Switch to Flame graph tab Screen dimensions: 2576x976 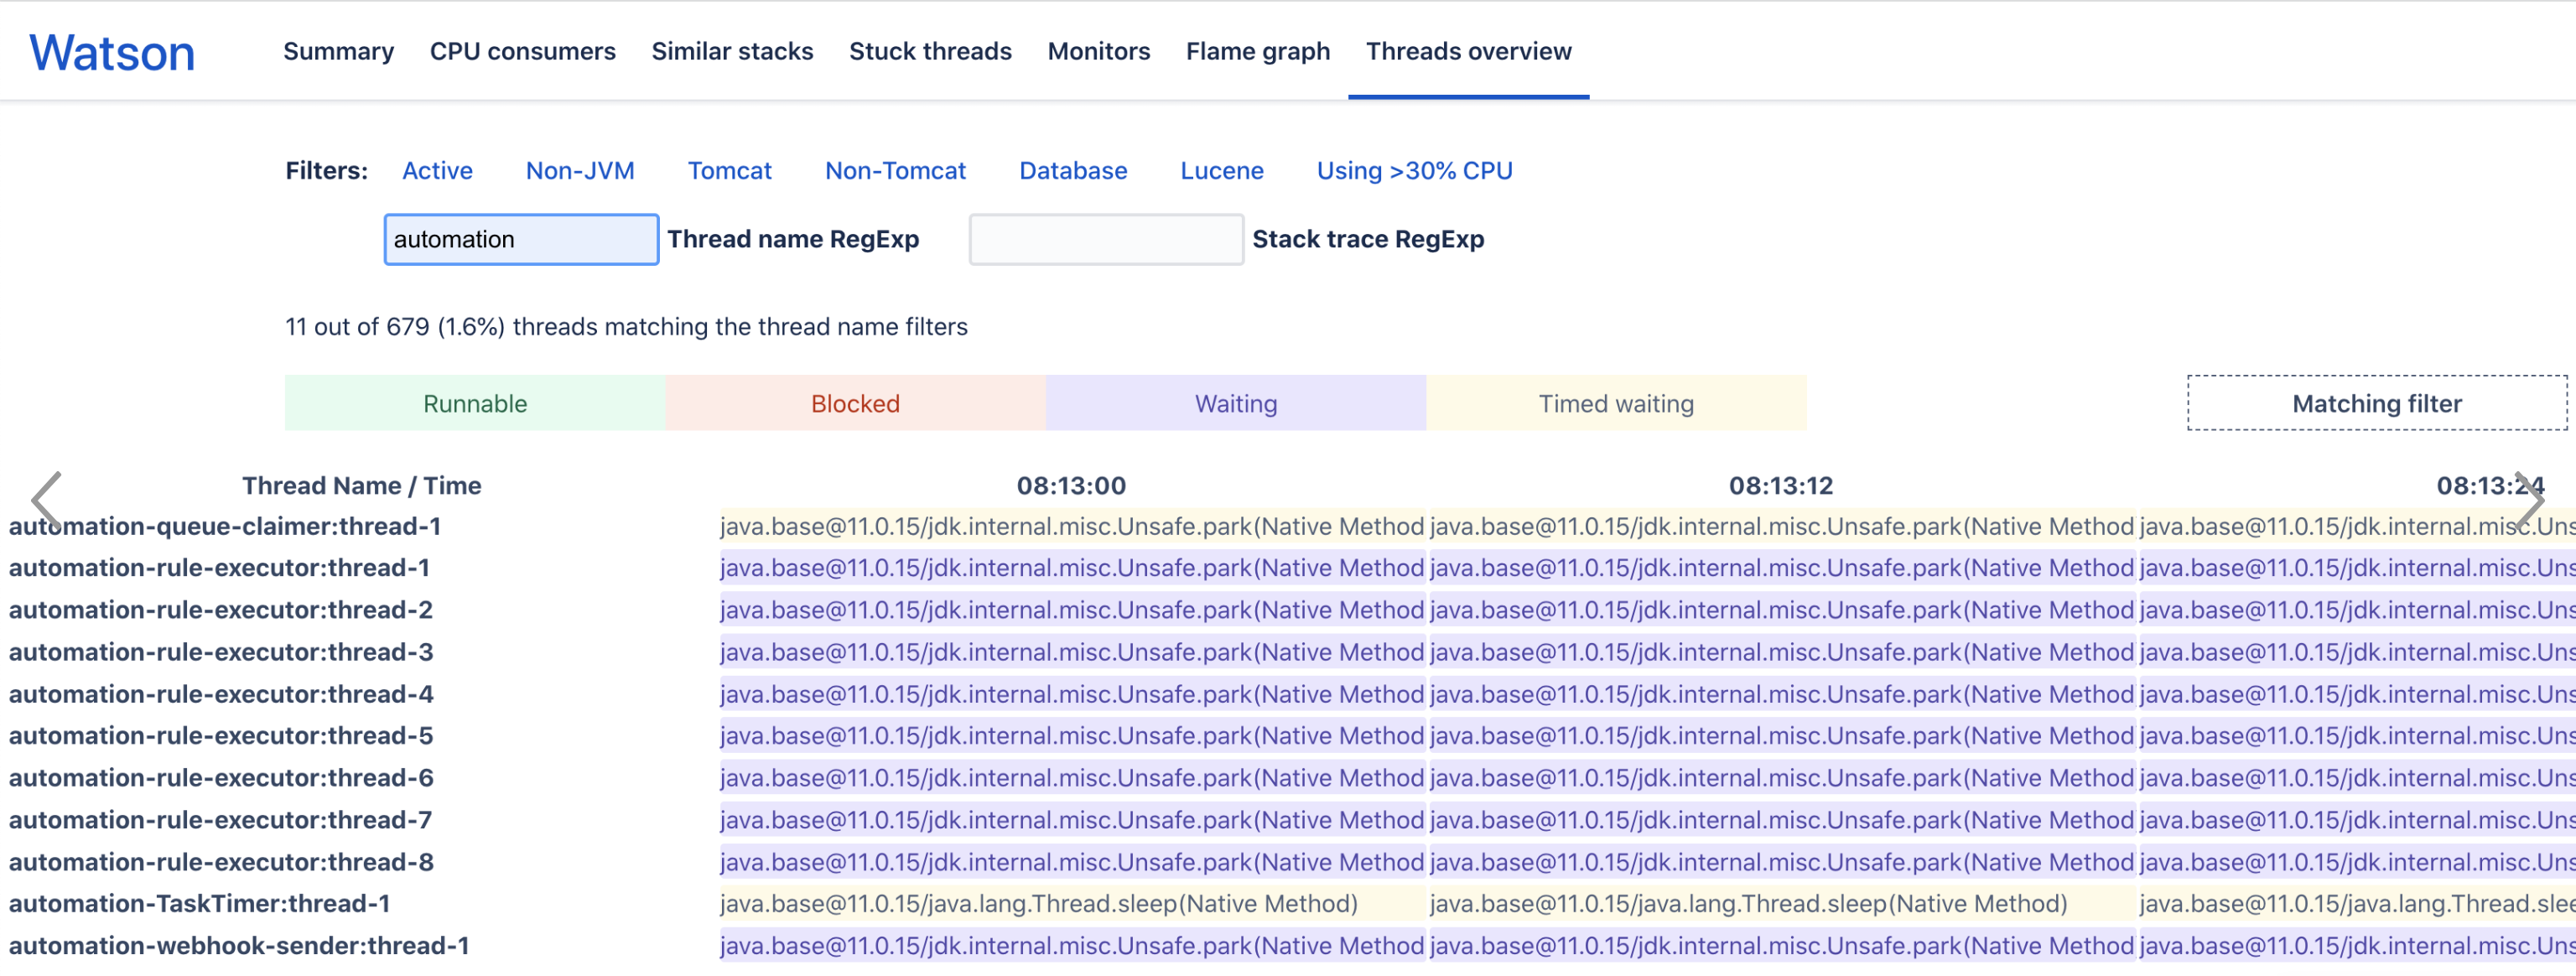click(x=1257, y=51)
